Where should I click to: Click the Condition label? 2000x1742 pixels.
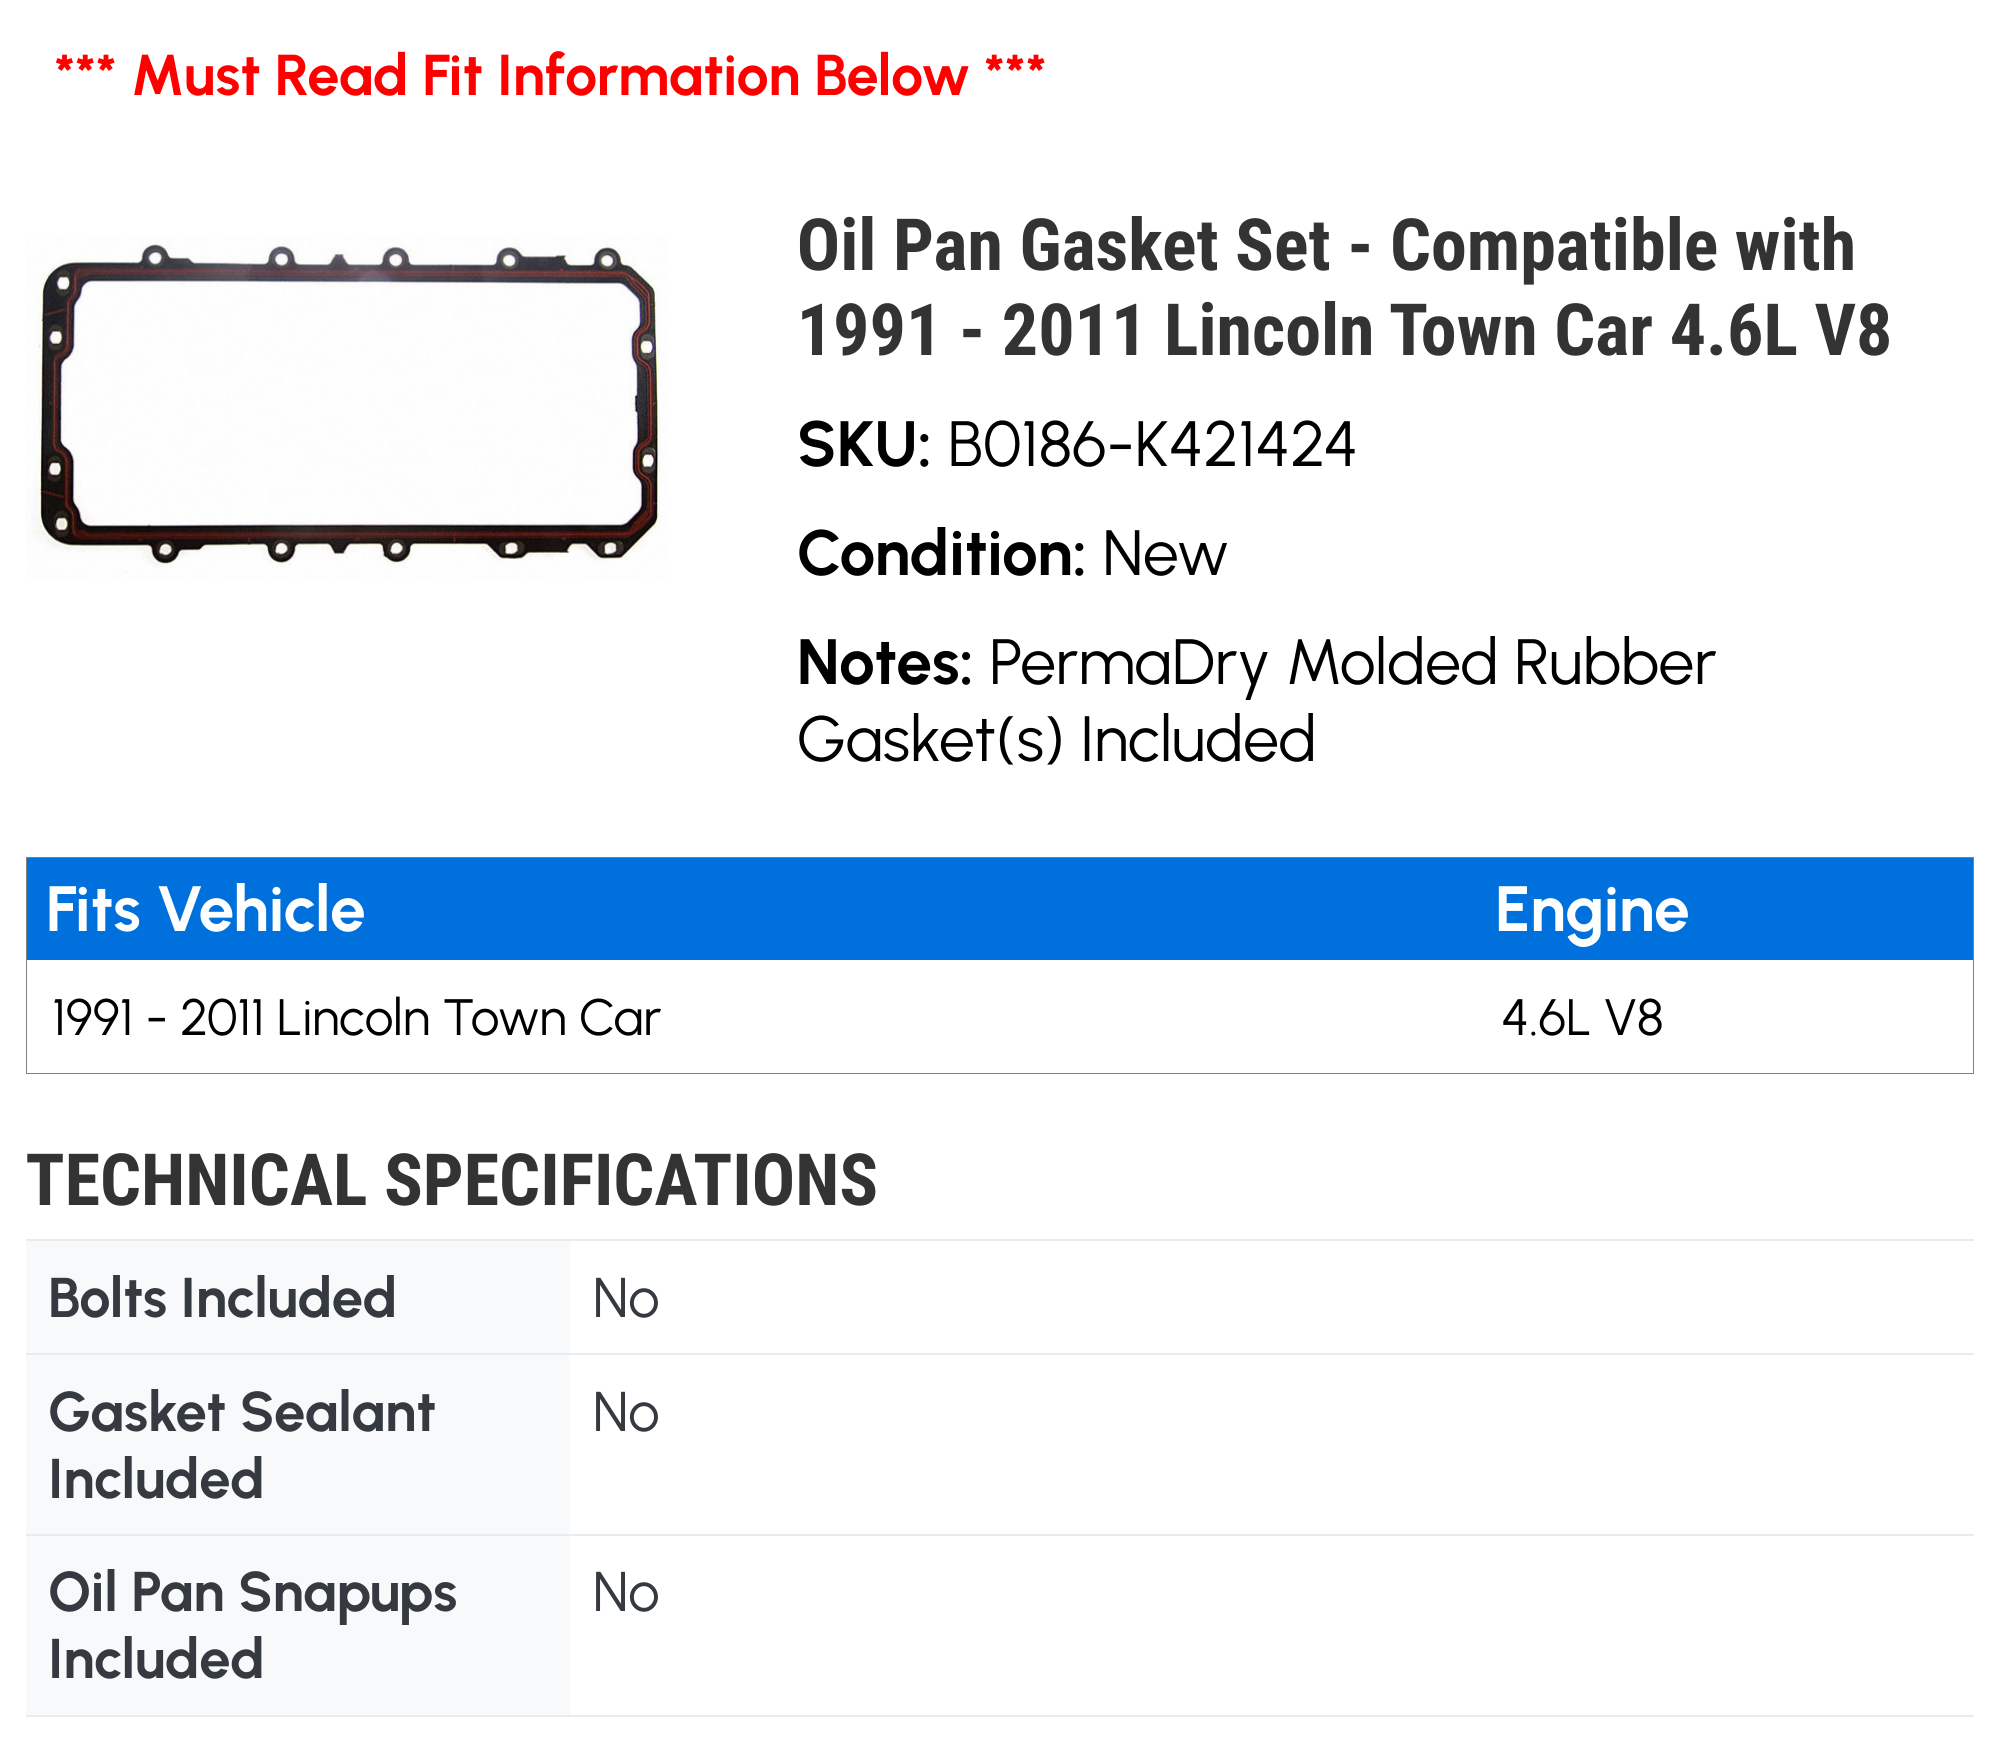point(941,554)
